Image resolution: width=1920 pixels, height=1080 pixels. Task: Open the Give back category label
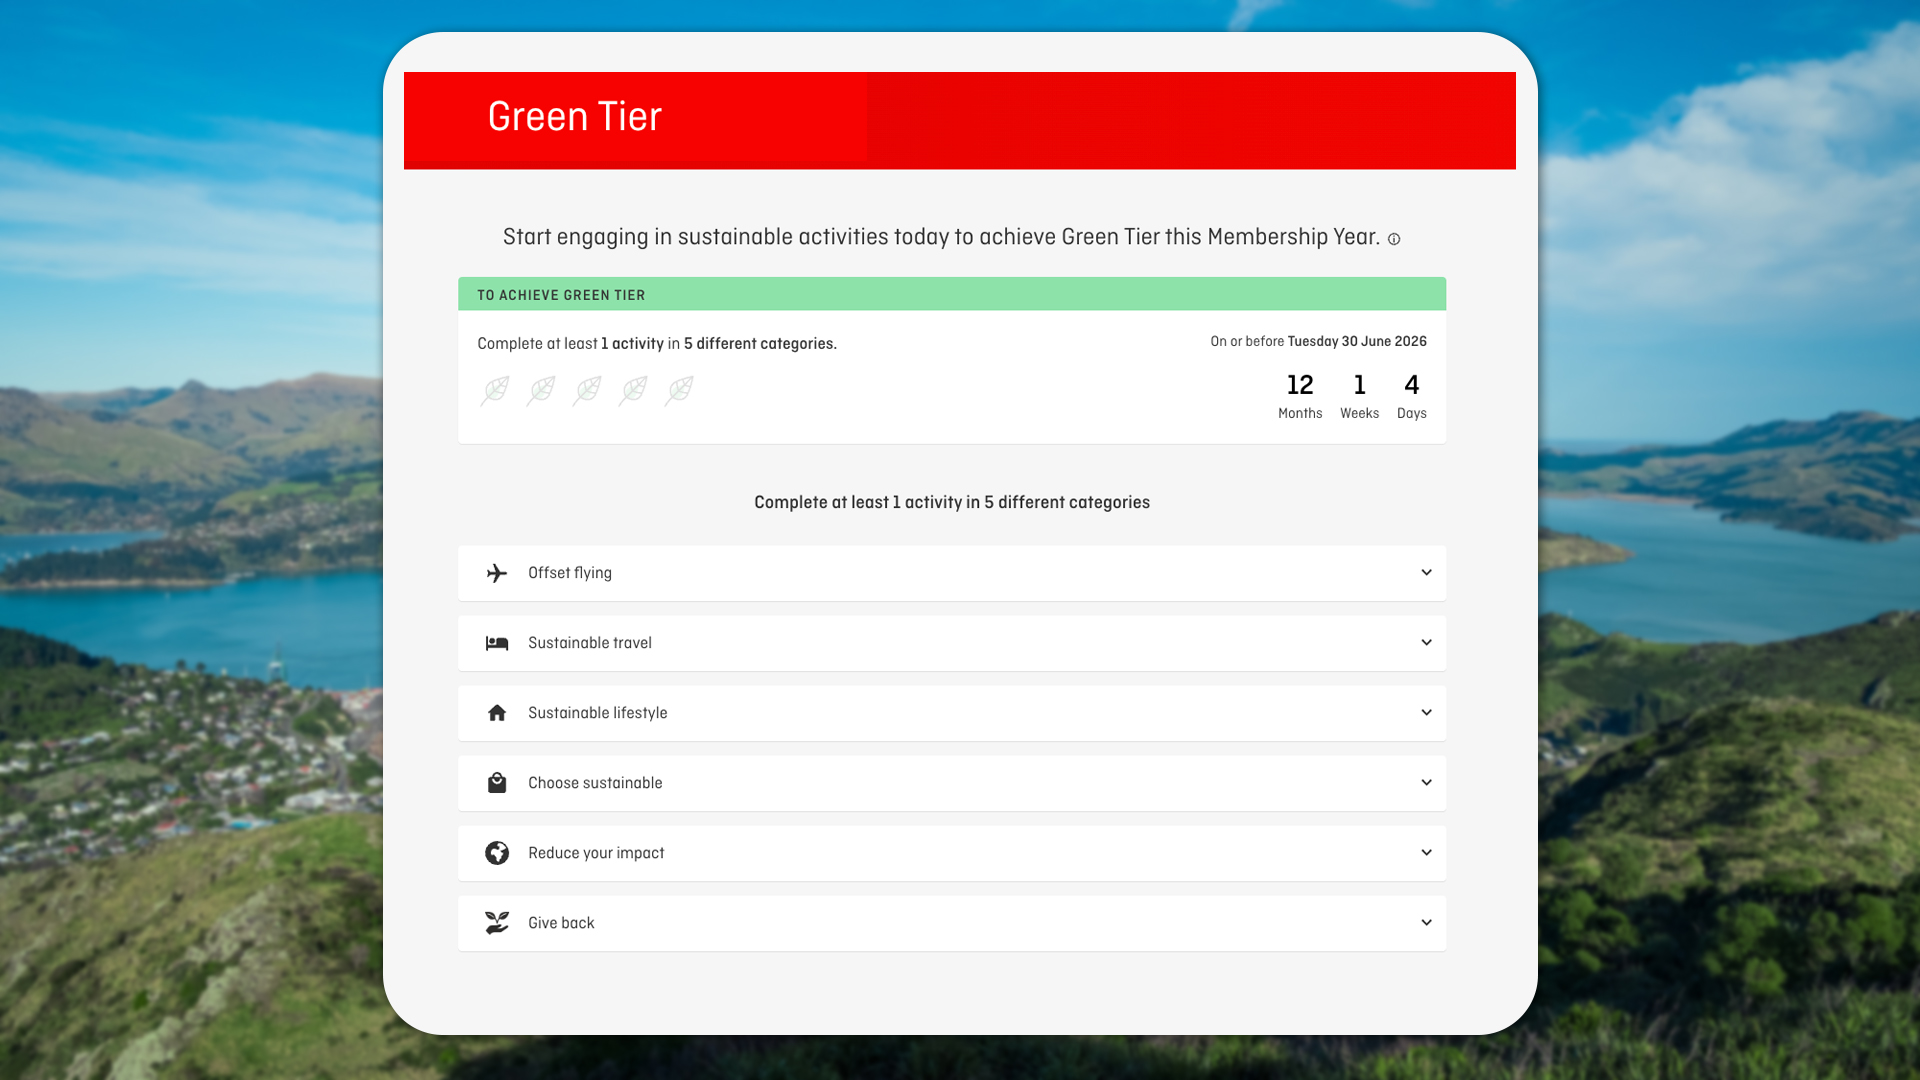(561, 923)
